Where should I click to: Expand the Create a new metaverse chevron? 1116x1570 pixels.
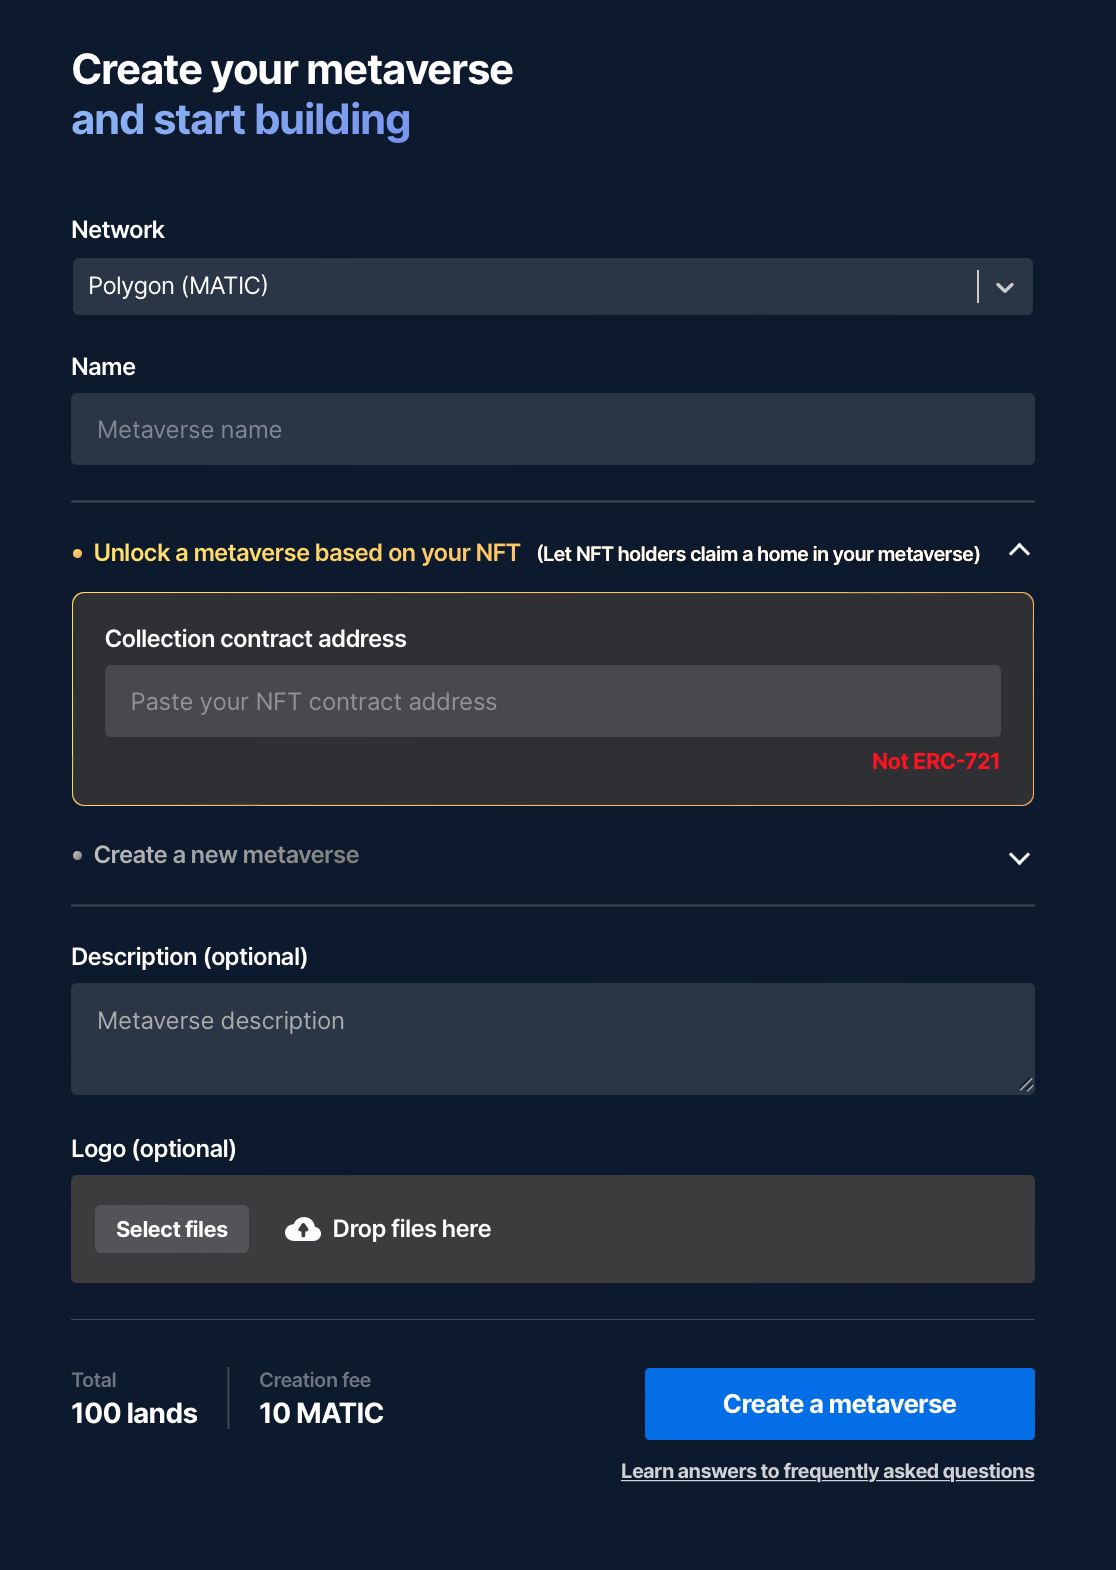tap(1019, 858)
